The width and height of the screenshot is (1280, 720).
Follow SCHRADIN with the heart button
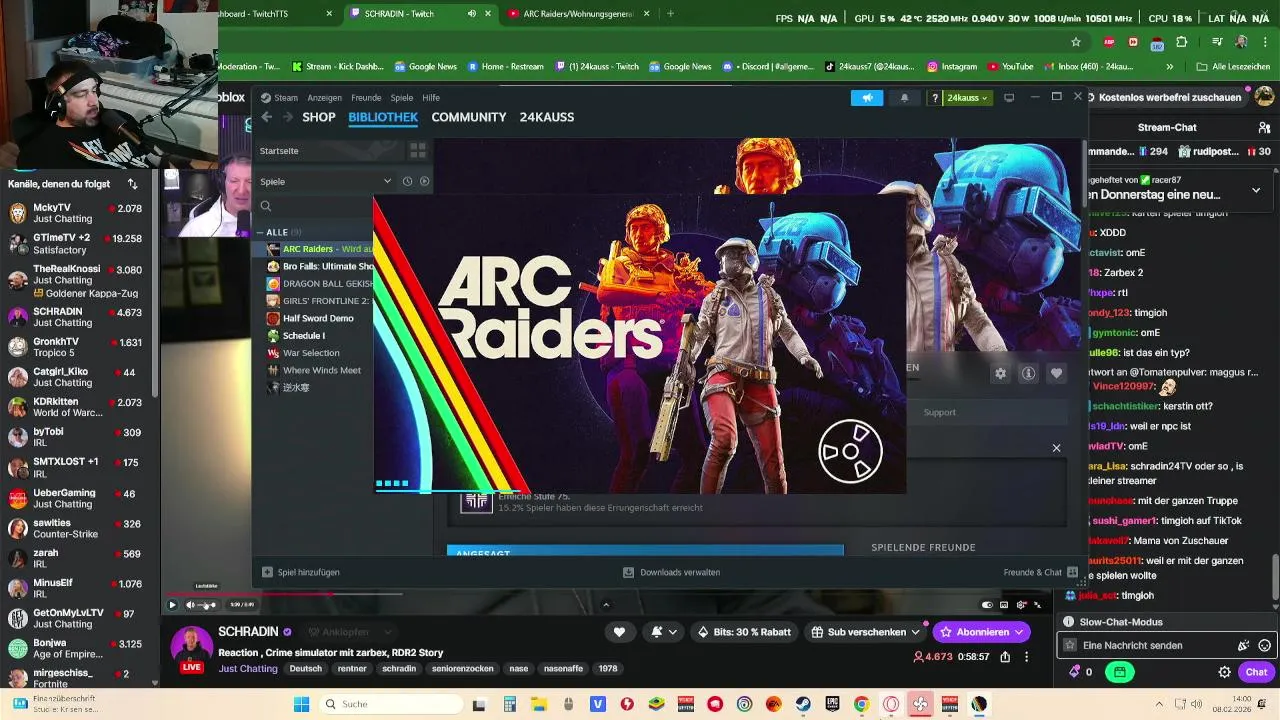pyautogui.click(x=619, y=632)
